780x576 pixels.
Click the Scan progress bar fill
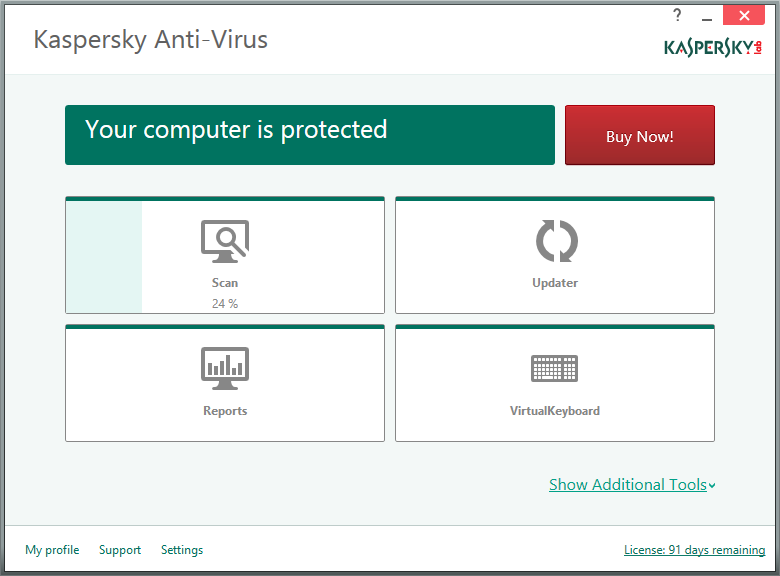coord(104,257)
